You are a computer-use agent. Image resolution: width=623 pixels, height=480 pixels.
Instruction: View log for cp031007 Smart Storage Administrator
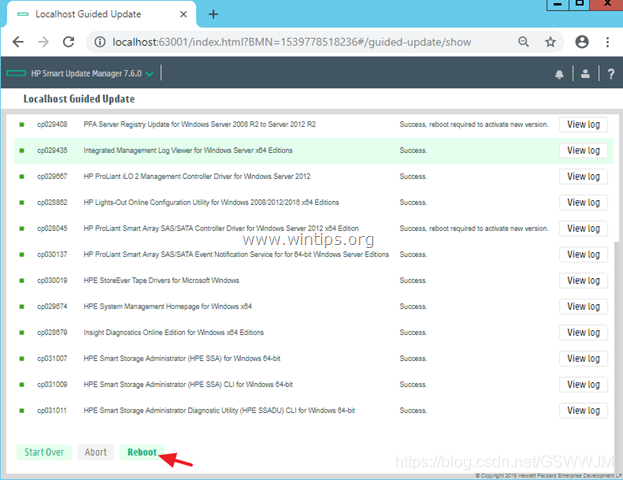tap(583, 359)
